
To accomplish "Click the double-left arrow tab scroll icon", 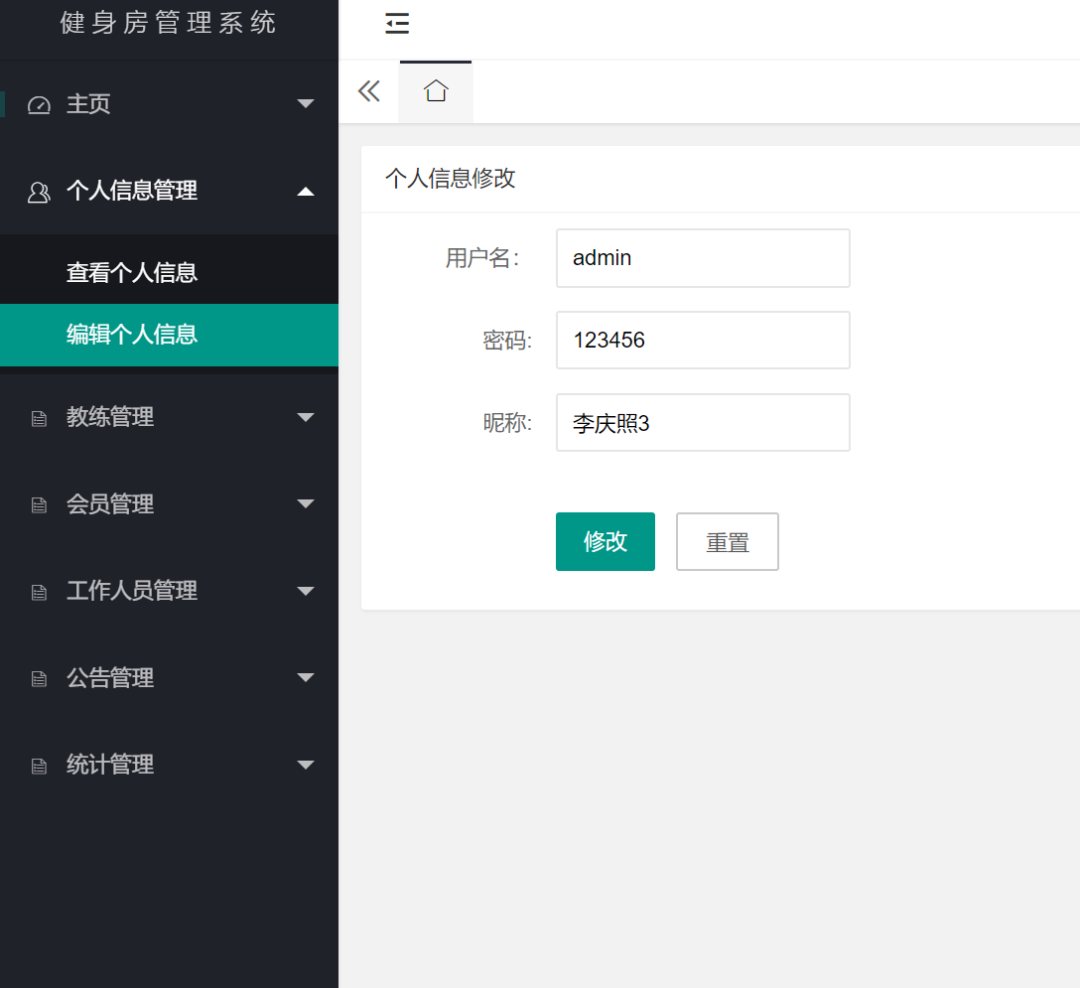I will coord(369,91).
